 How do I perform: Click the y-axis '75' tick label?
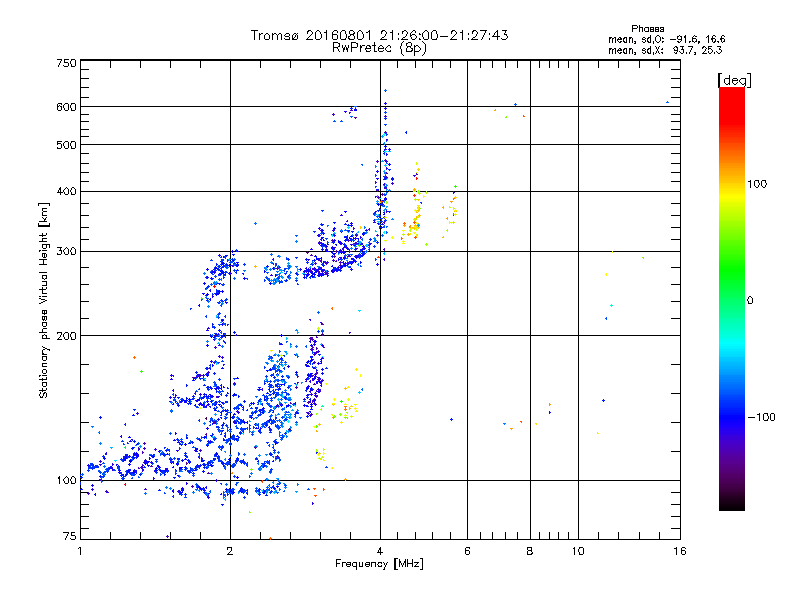tap(70, 536)
